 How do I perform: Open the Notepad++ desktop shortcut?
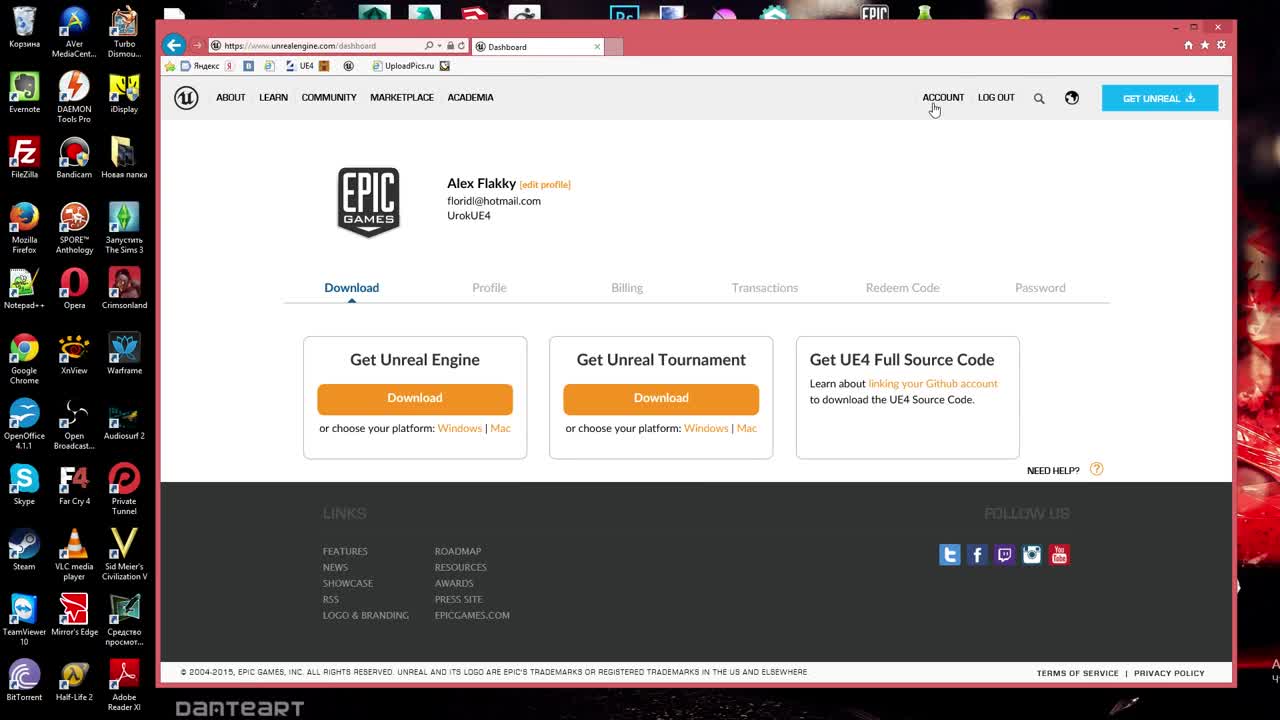(x=24, y=289)
